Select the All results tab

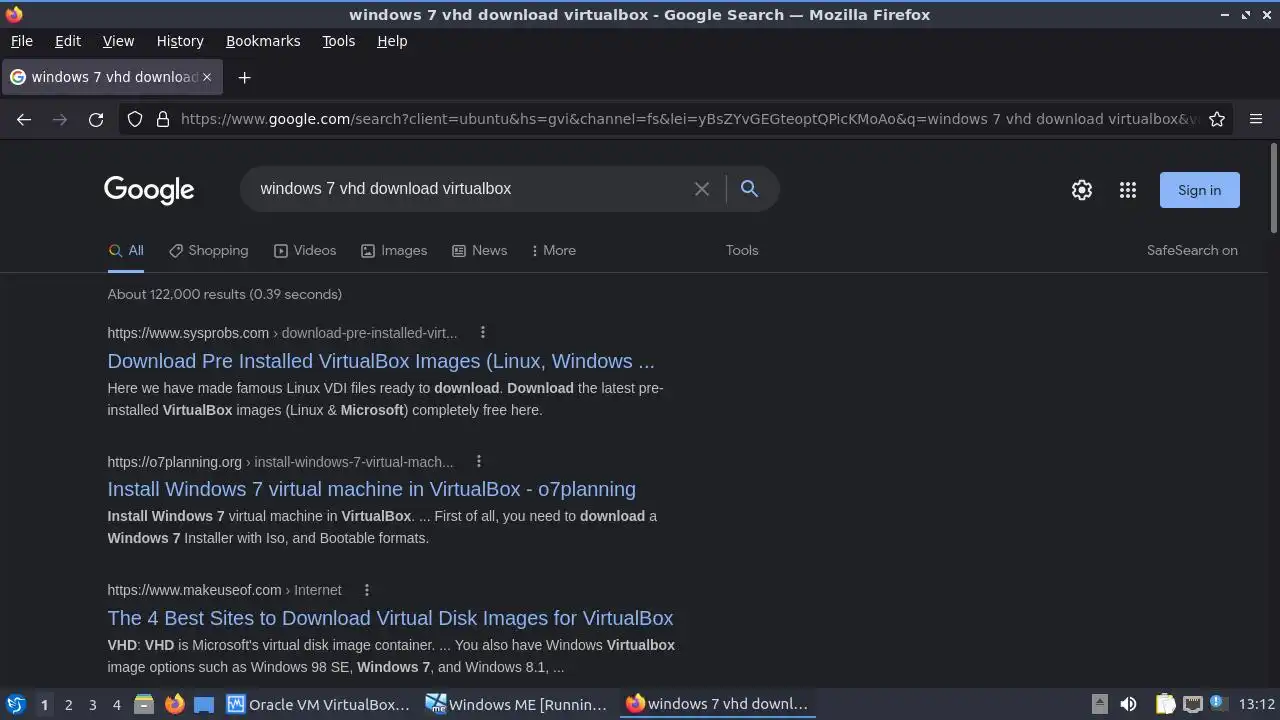point(126,250)
